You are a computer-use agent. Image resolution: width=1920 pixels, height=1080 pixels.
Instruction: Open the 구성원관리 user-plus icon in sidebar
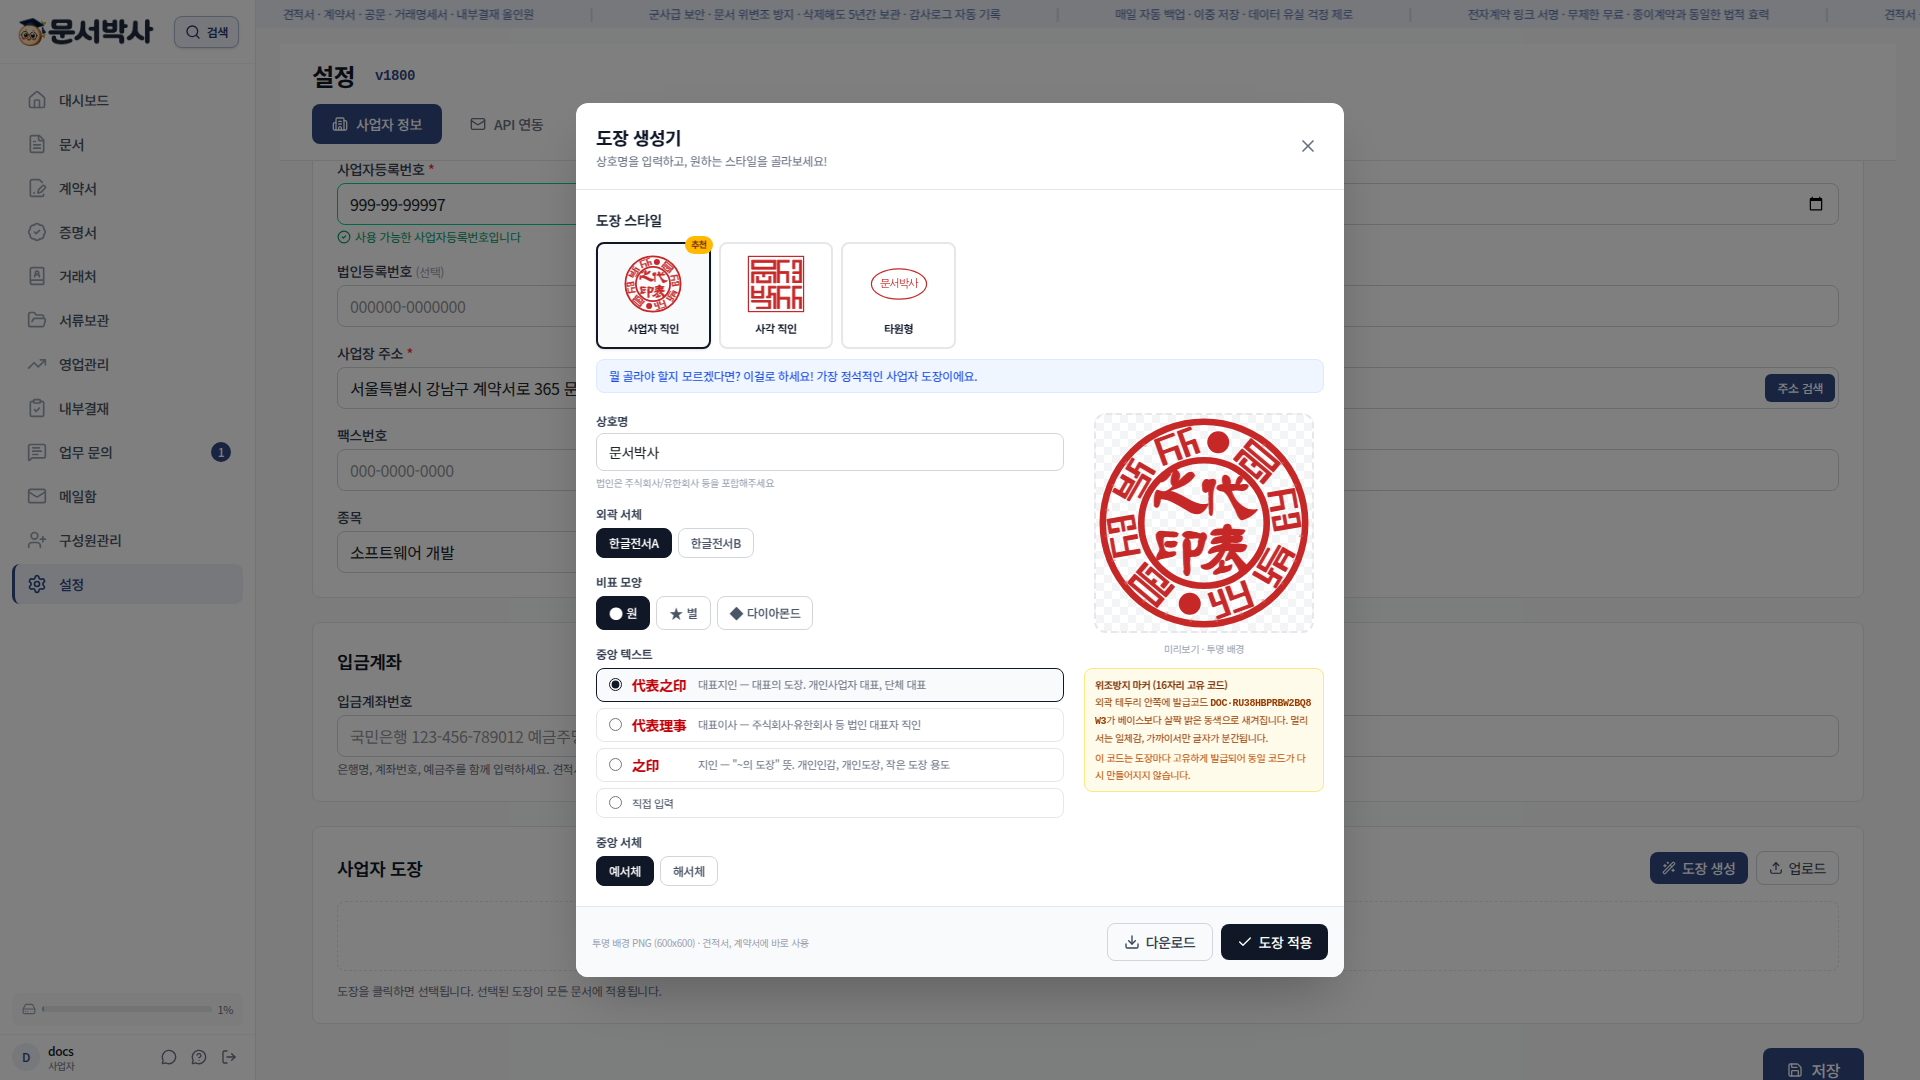coord(37,540)
